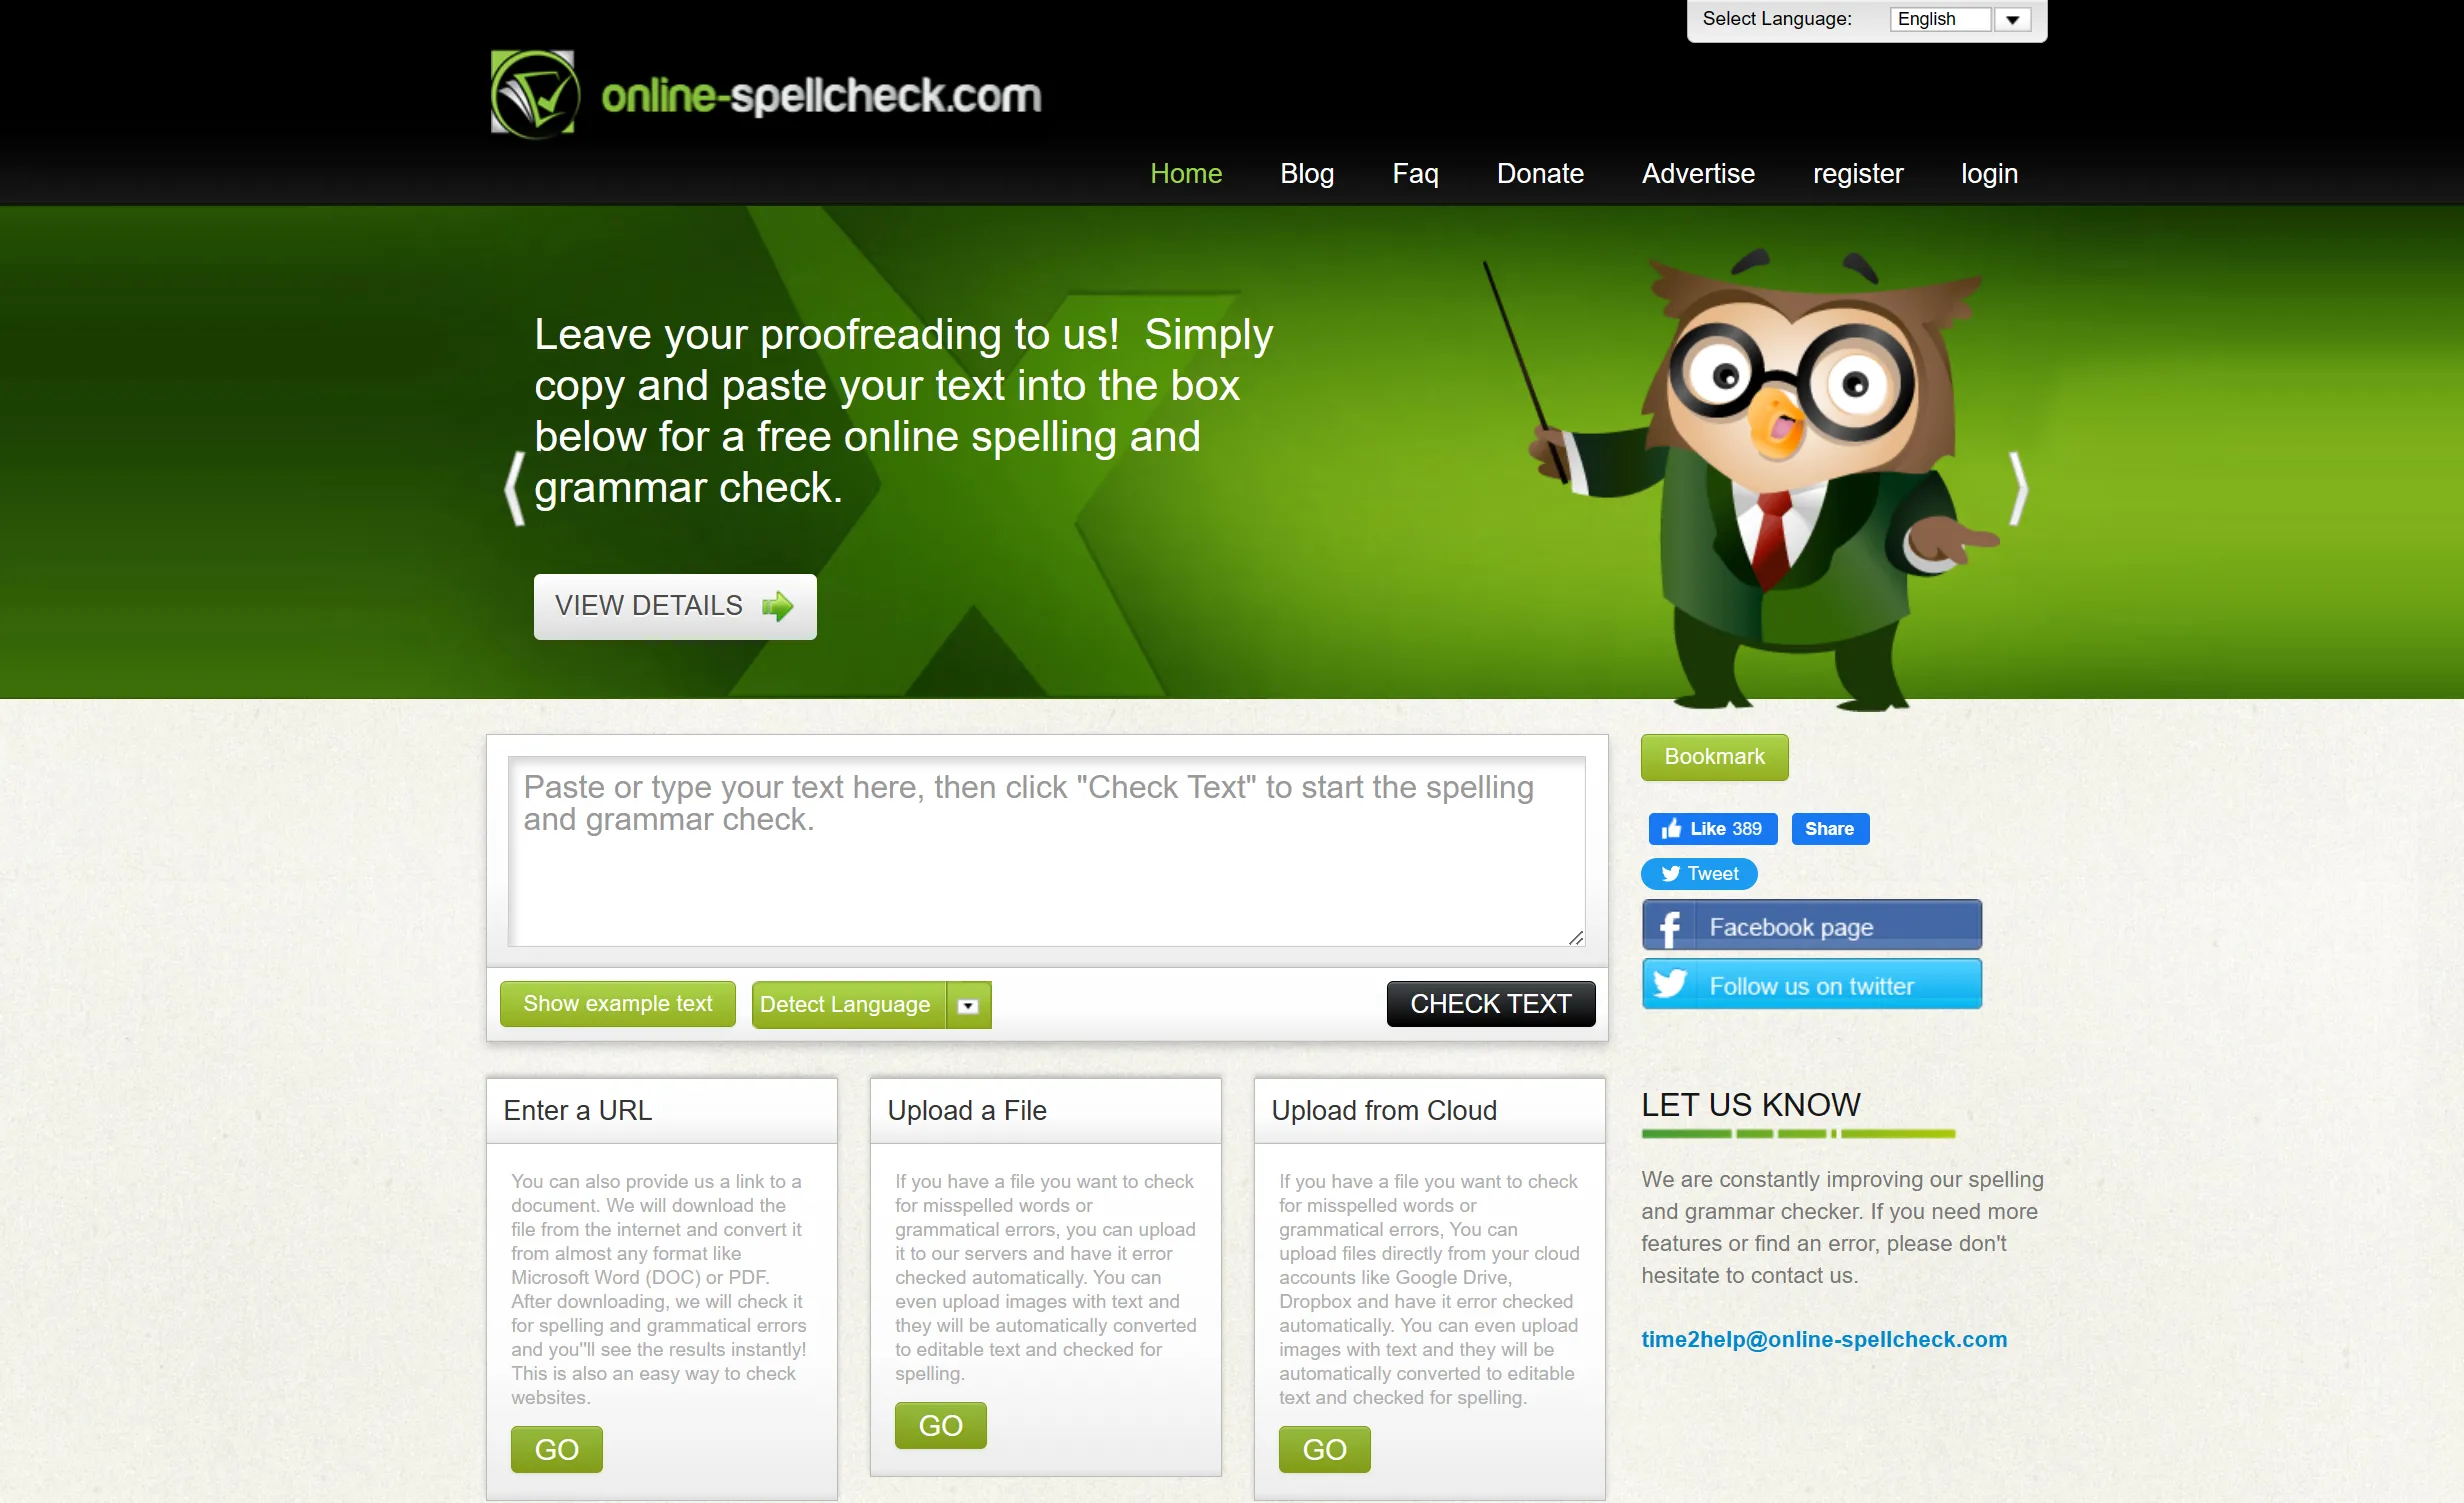This screenshot has height=1503, width=2464.
Task: Click the email/envelope icon next to Detect Language
Action: coord(972,1005)
